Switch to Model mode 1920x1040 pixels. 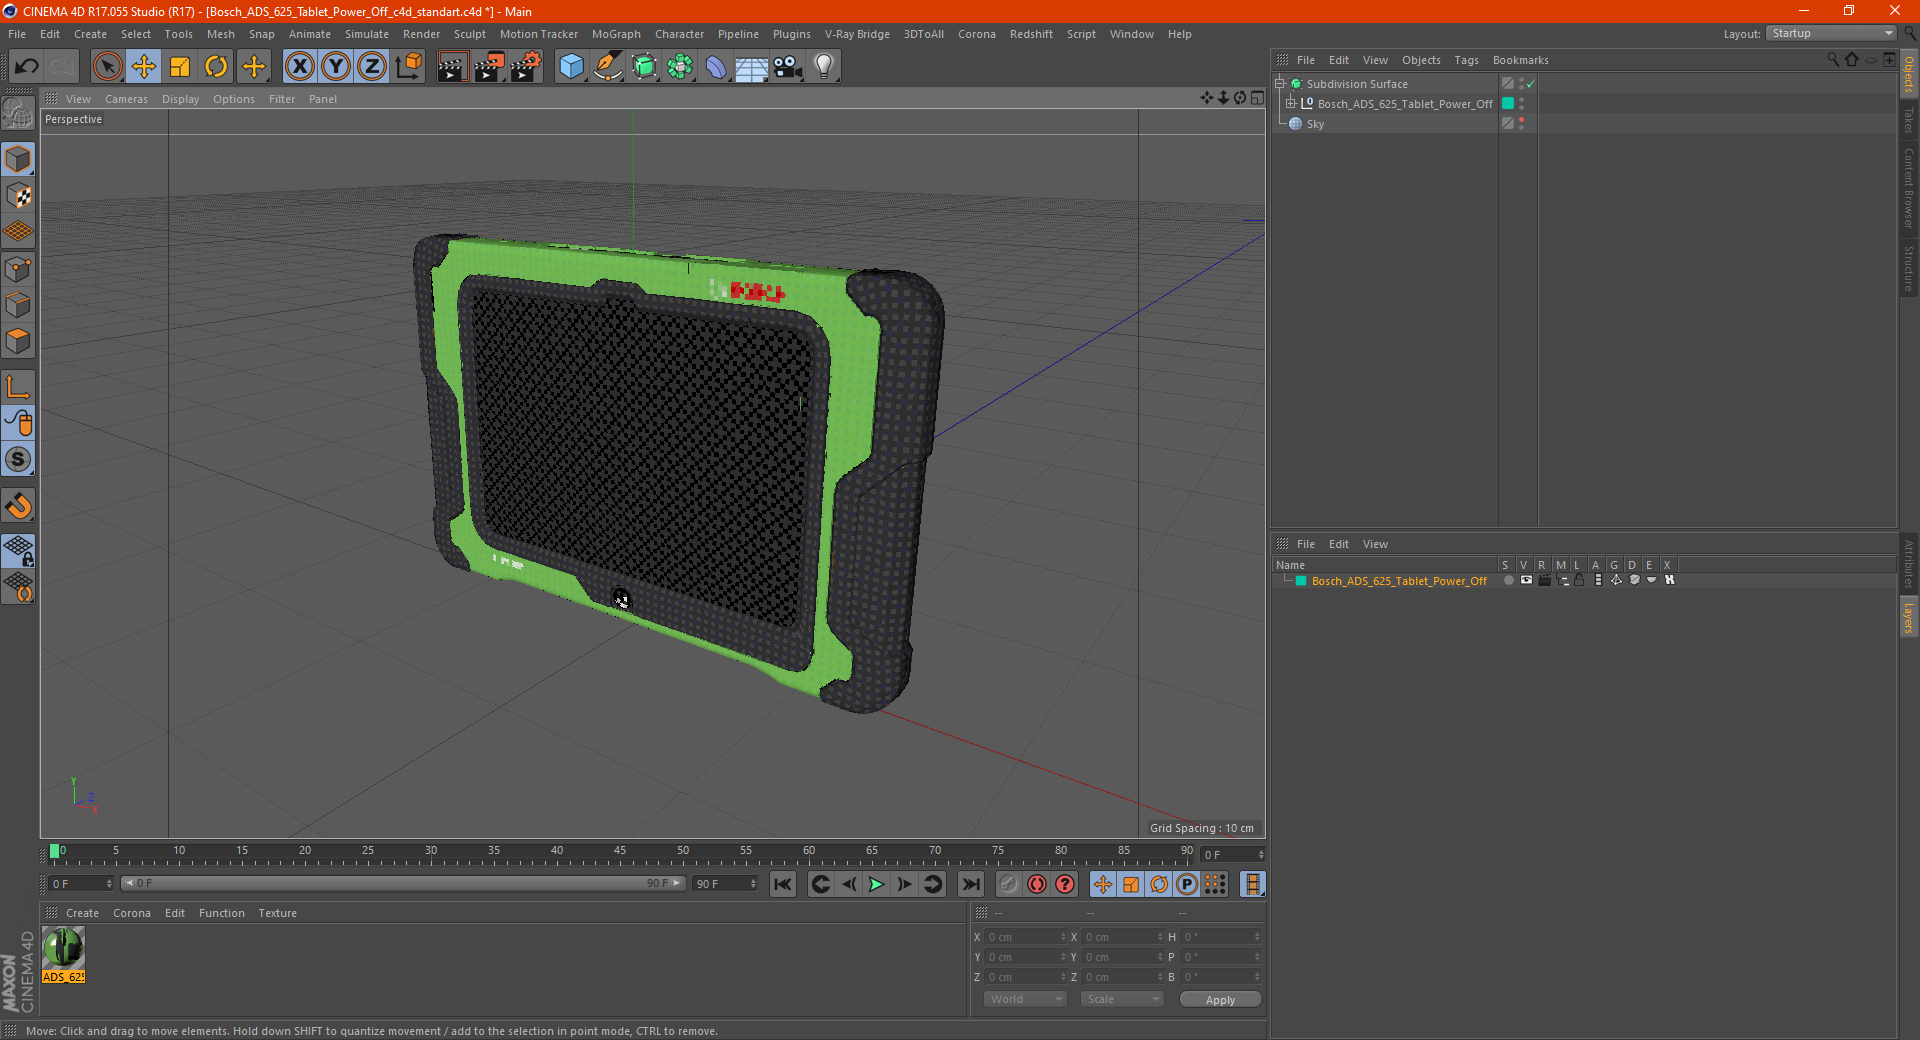tap(18, 160)
